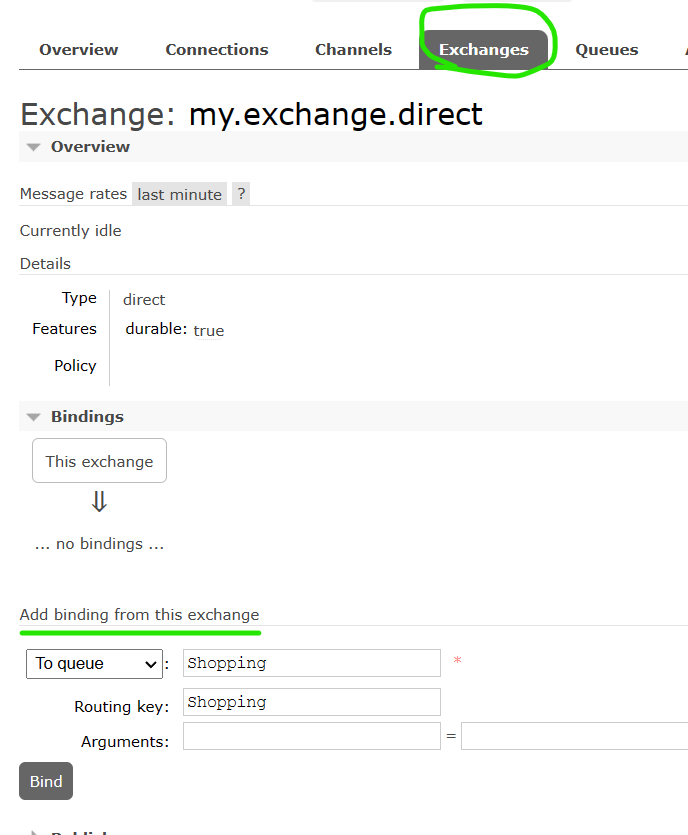The width and height of the screenshot is (688, 835).
Task: Click the "last minute" message rates range
Action: tap(180, 194)
